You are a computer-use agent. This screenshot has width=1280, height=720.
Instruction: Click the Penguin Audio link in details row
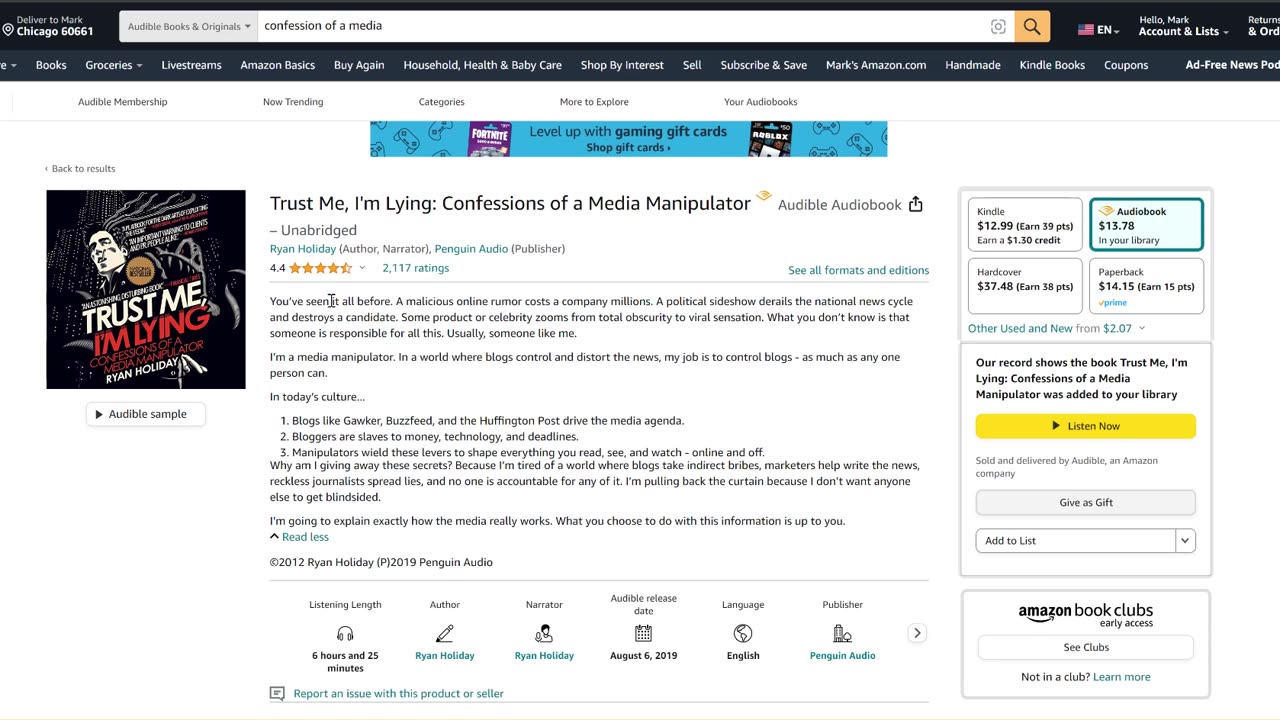pos(842,656)
